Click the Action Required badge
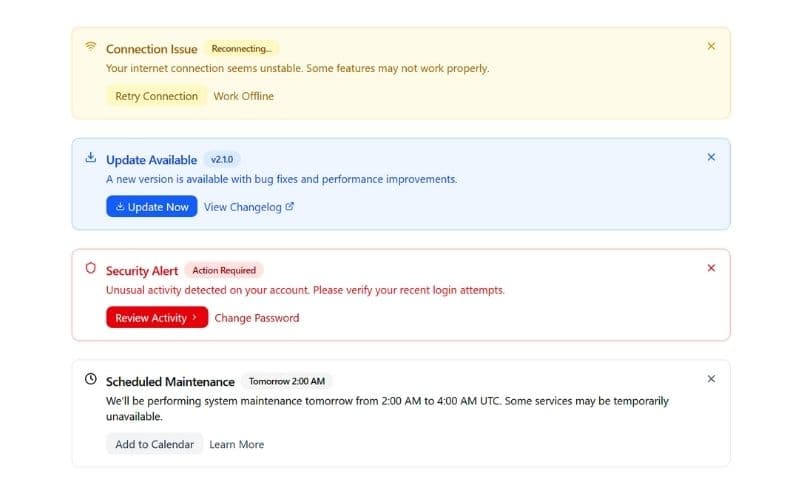Screen dimensions: 800x500 click(x=224, y=270)
